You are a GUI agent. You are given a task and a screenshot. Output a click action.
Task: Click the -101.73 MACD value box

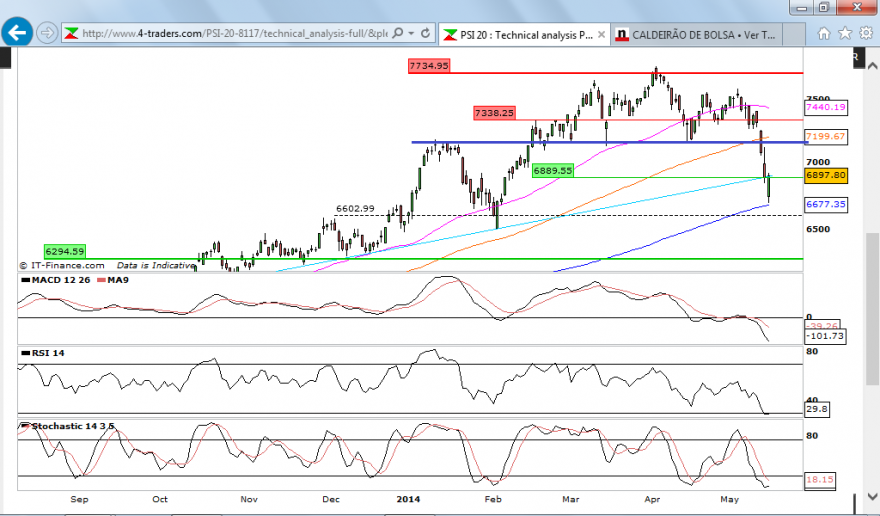826,336
